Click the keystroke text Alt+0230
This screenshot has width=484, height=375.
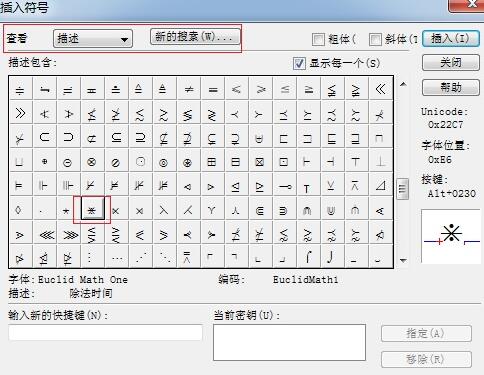click(x=452, y=193)
